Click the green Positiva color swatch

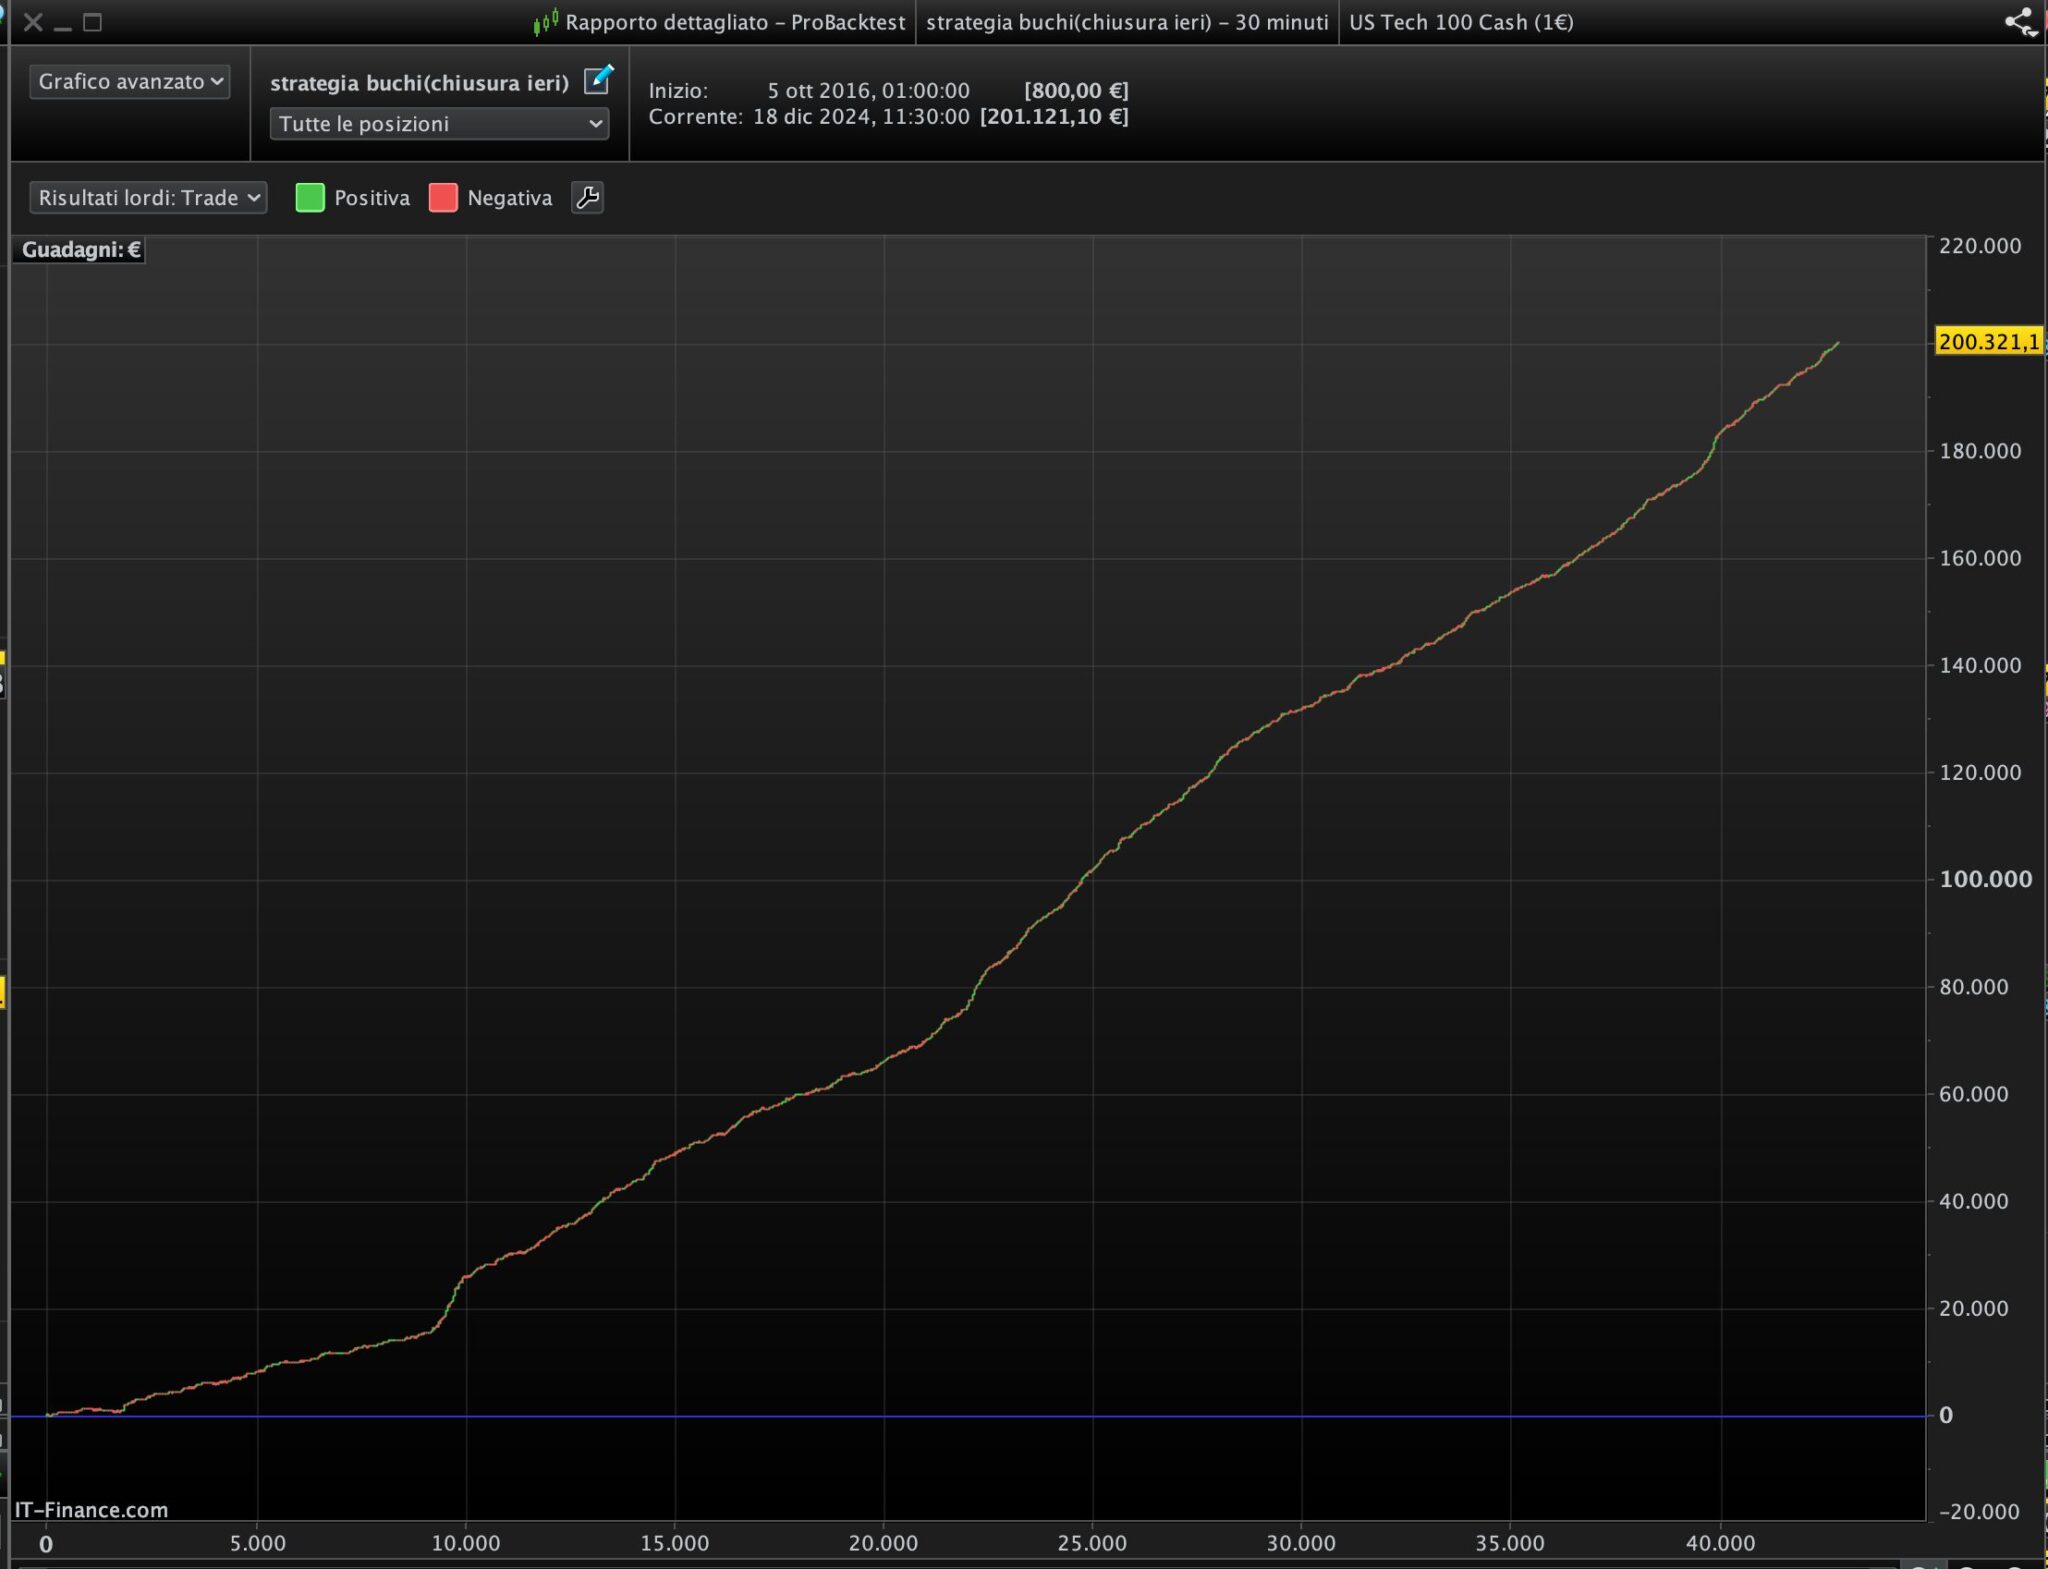coord(310,198)
